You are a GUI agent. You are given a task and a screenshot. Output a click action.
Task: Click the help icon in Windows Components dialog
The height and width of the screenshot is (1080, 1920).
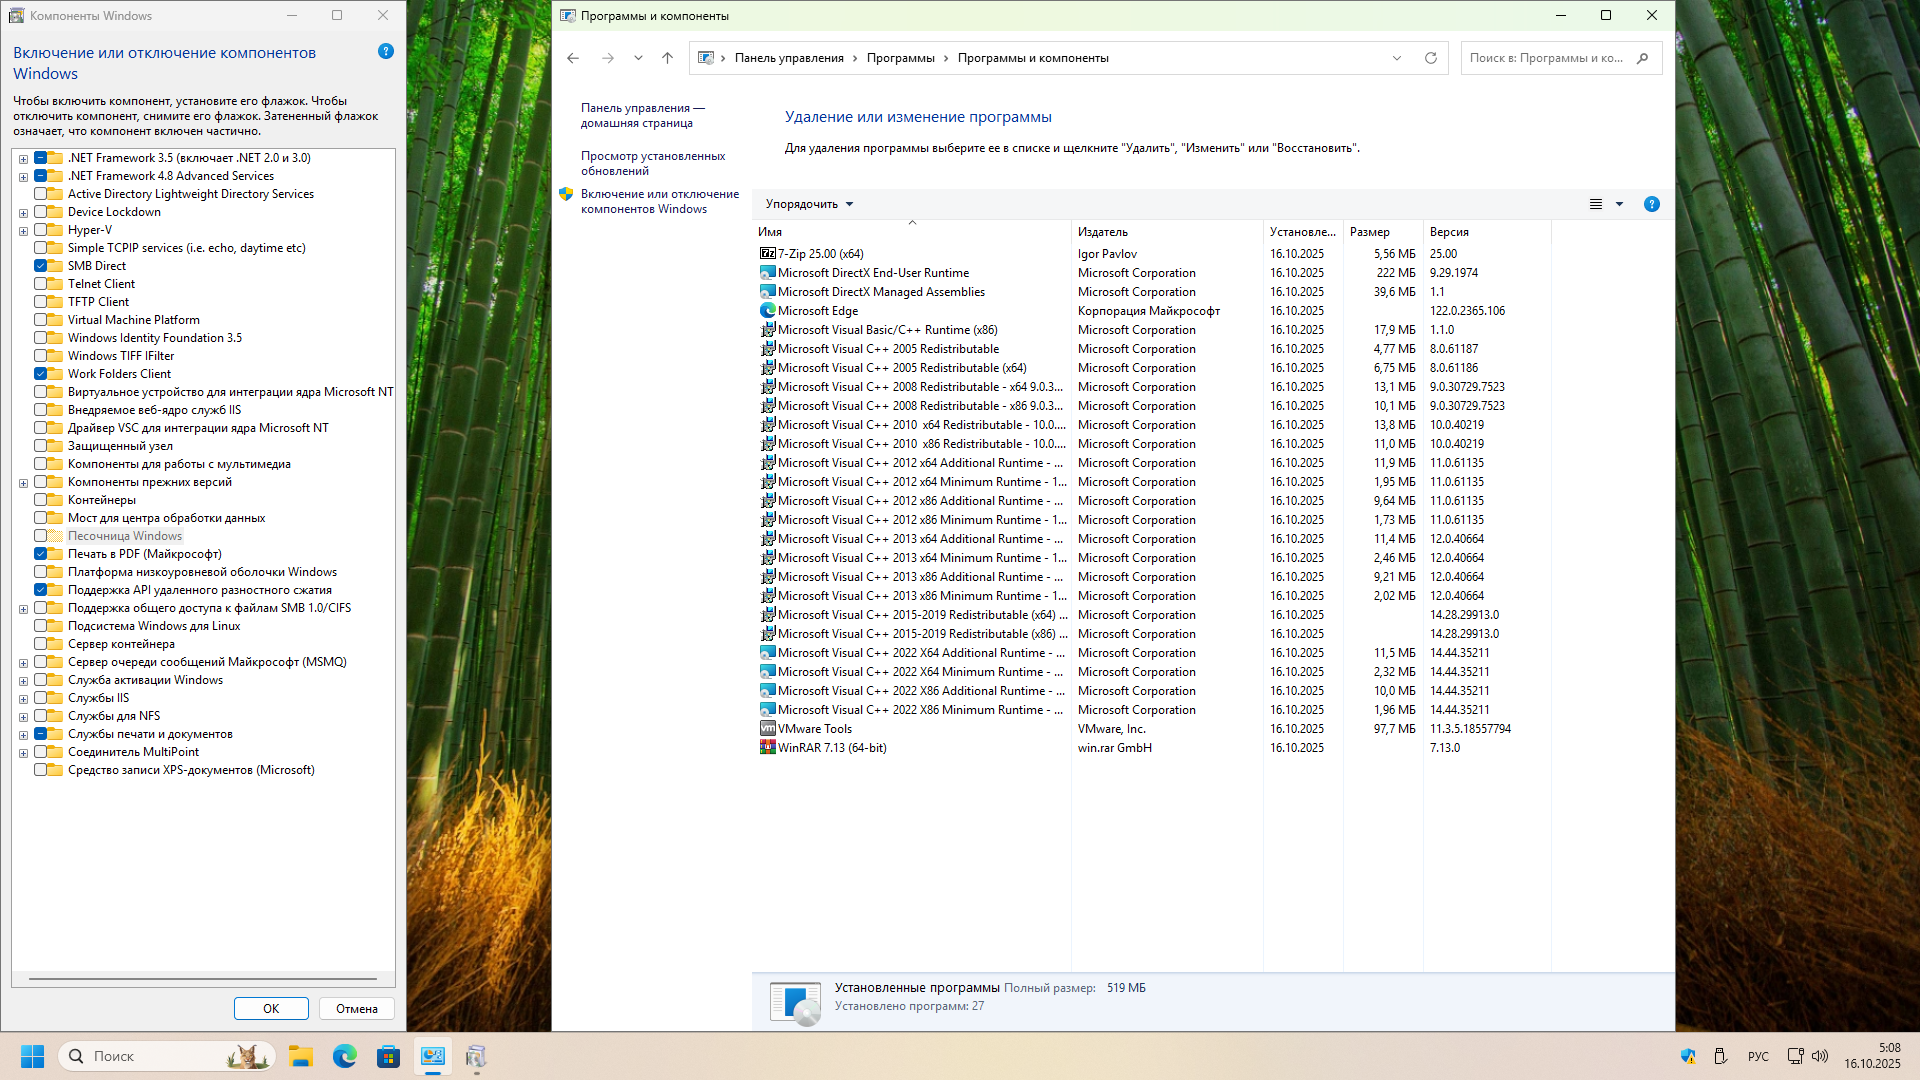coord(386,51)
